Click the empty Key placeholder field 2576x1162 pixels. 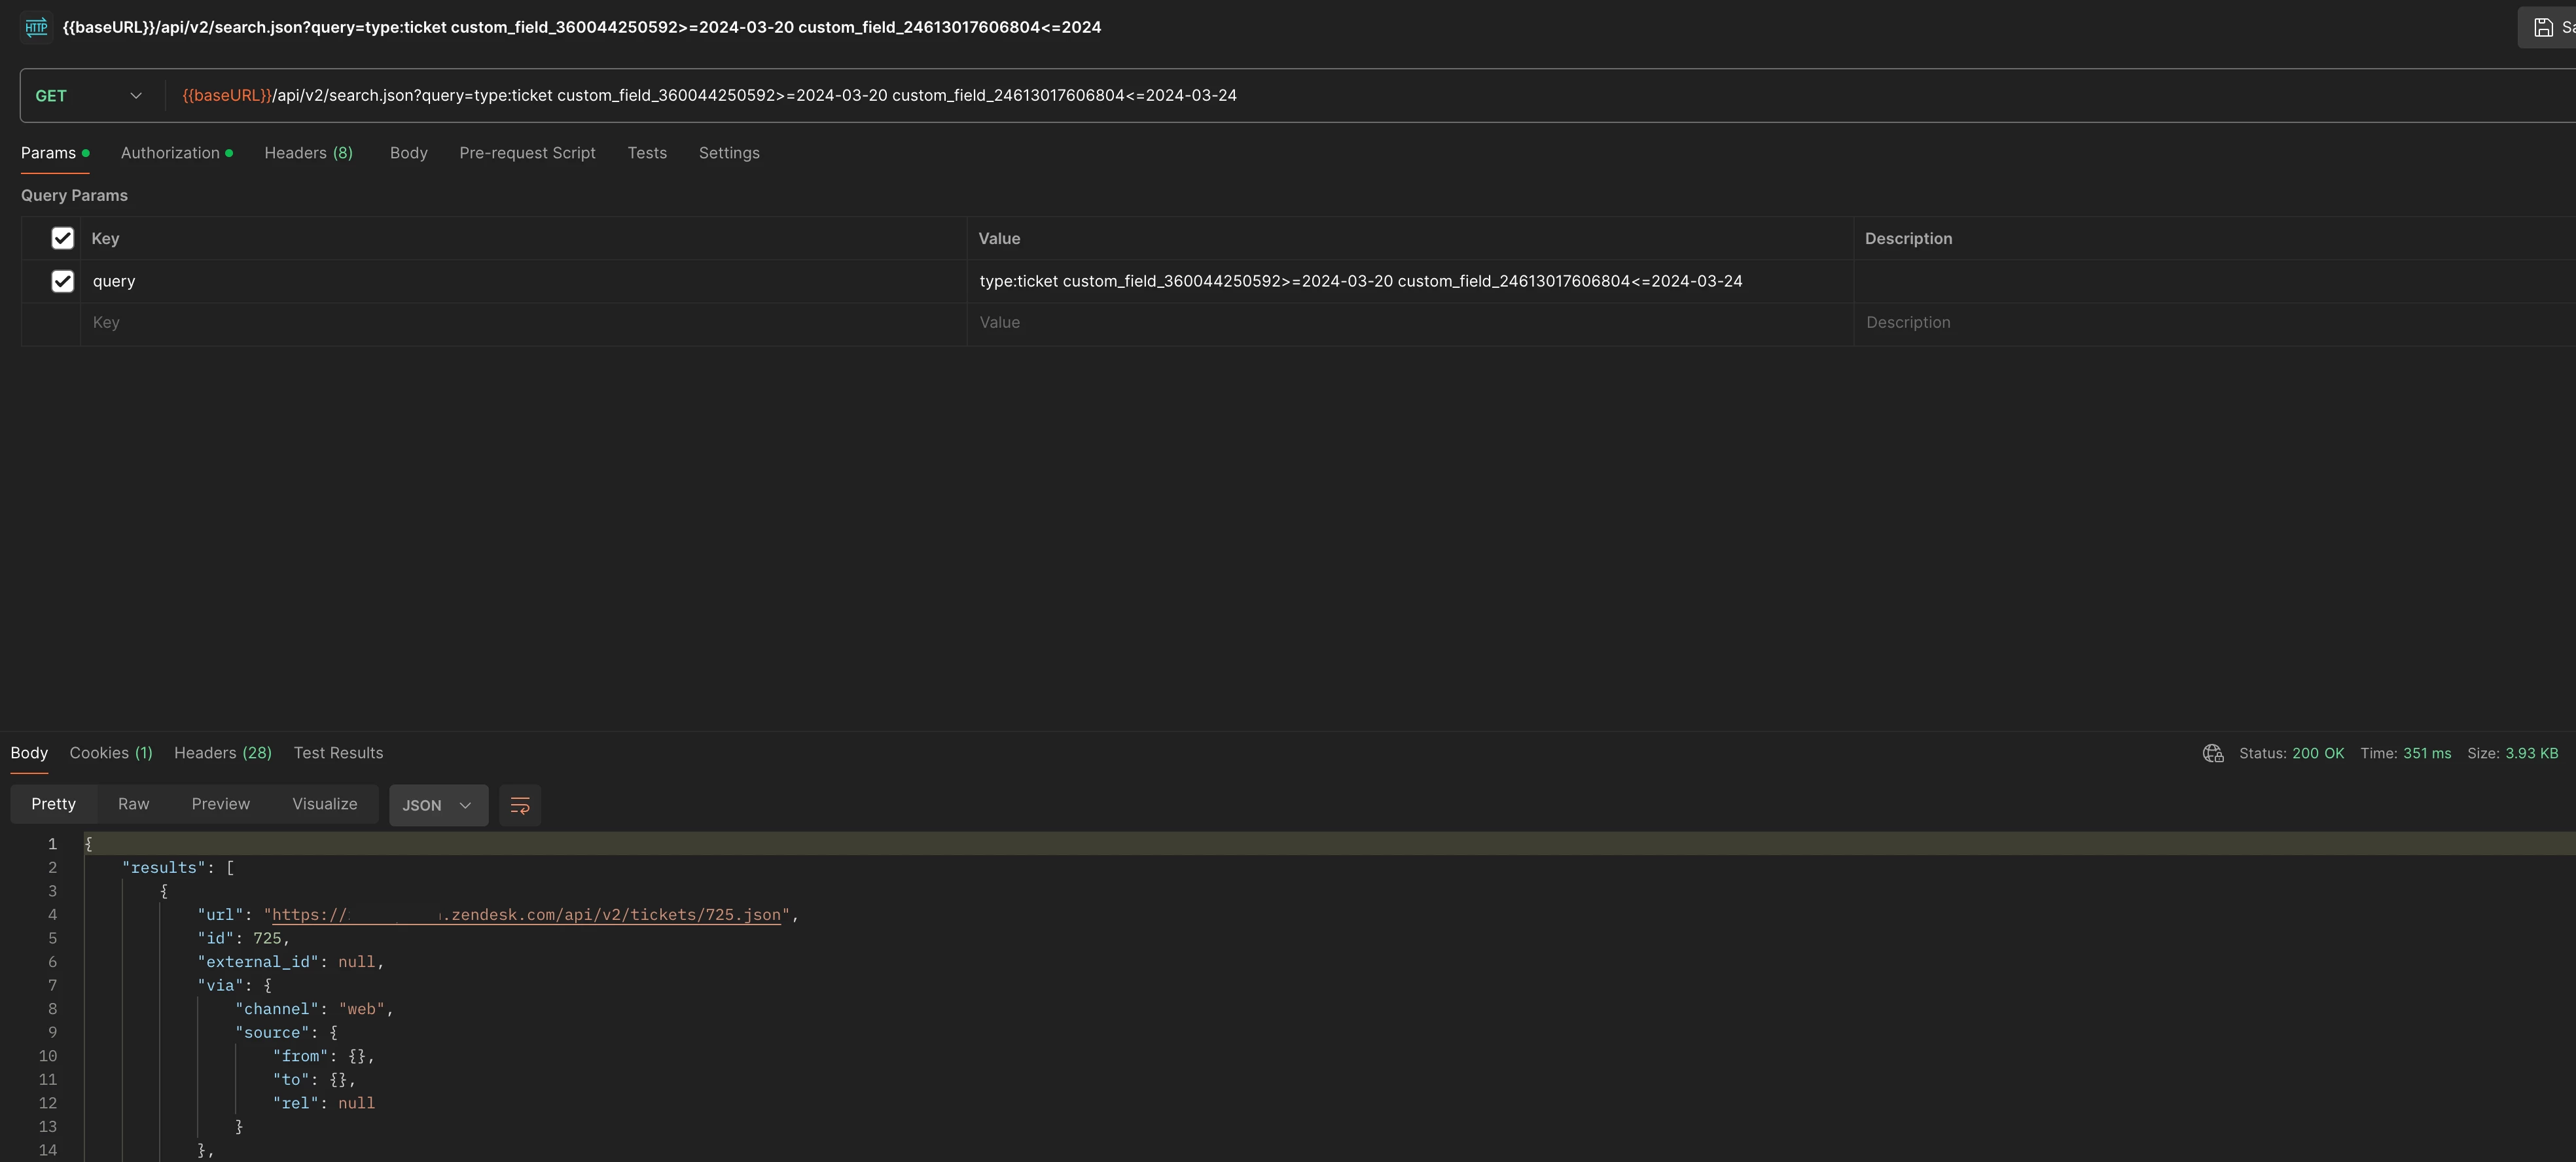pos(500,323)
